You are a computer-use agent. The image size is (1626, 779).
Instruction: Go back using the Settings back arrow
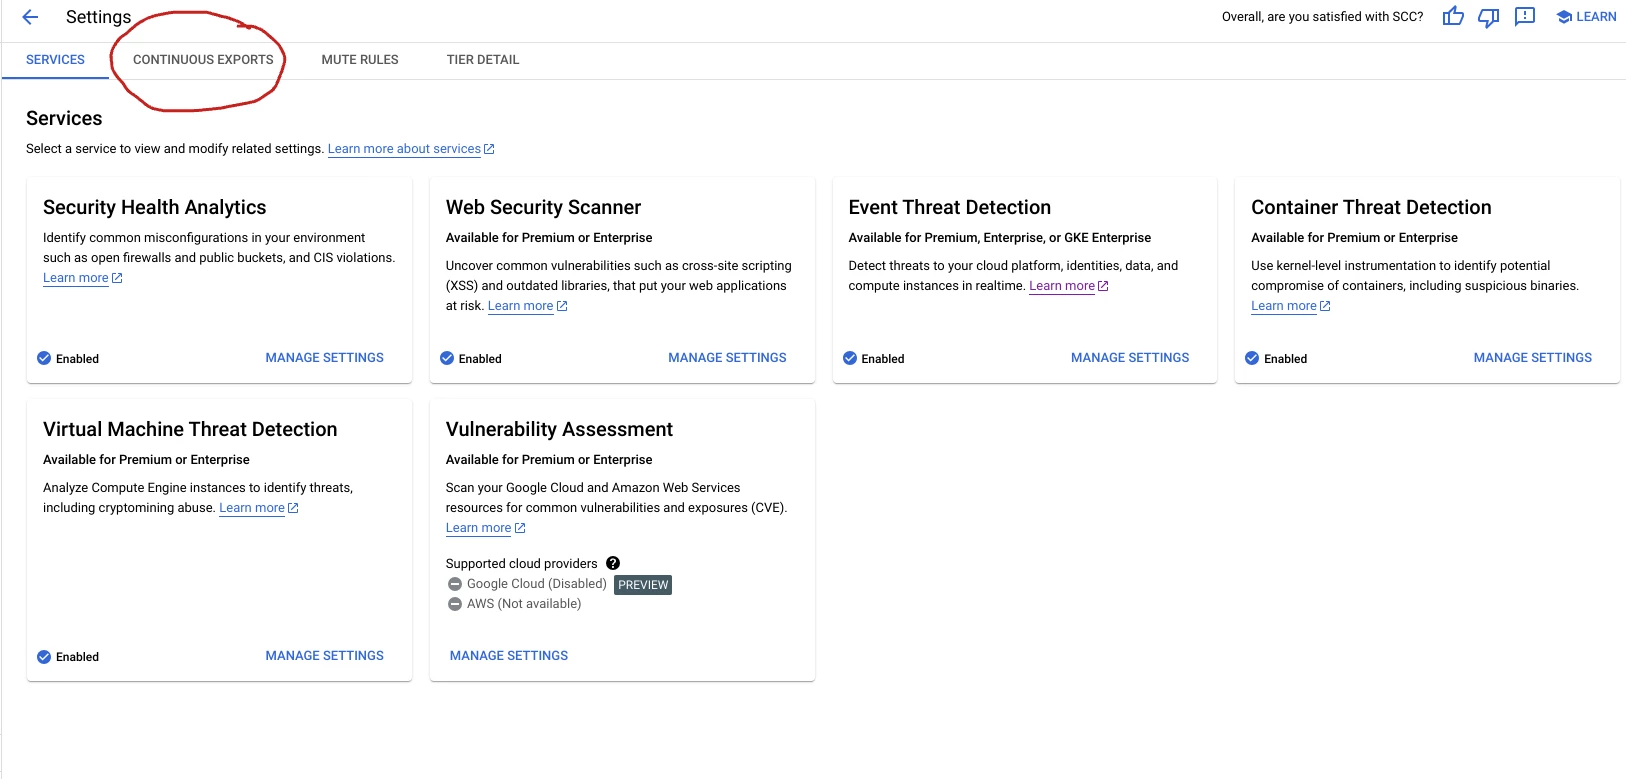pos(30,17)
